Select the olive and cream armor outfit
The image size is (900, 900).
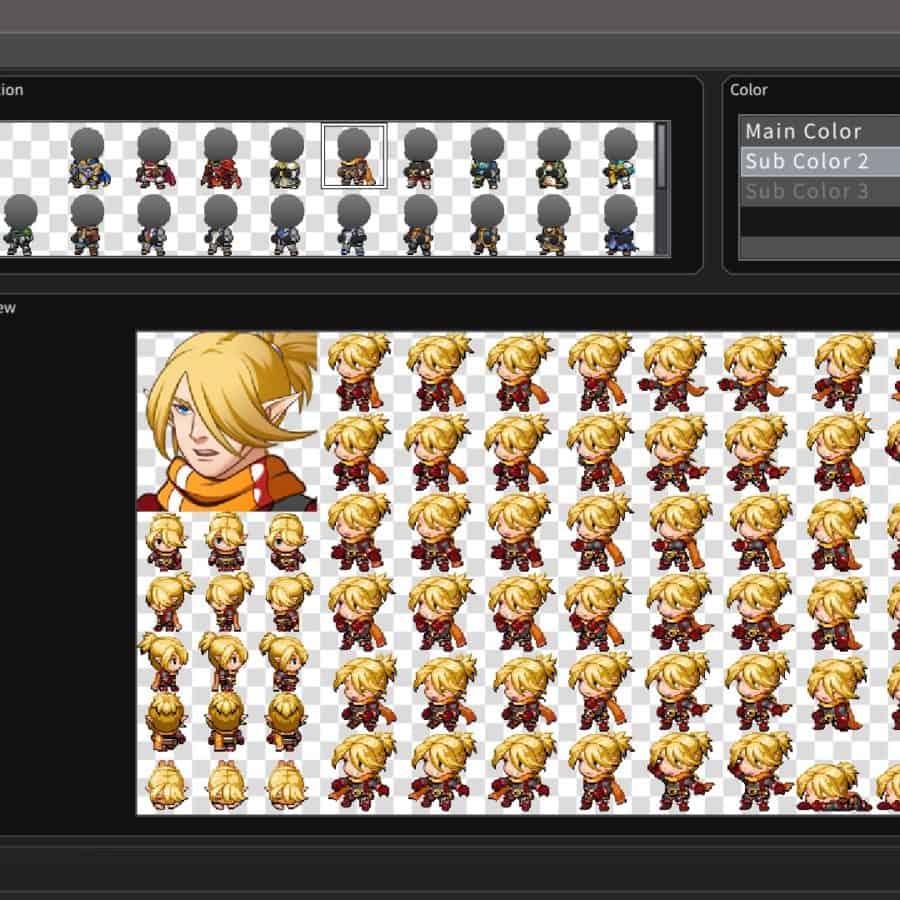click(x=286, y=159)
